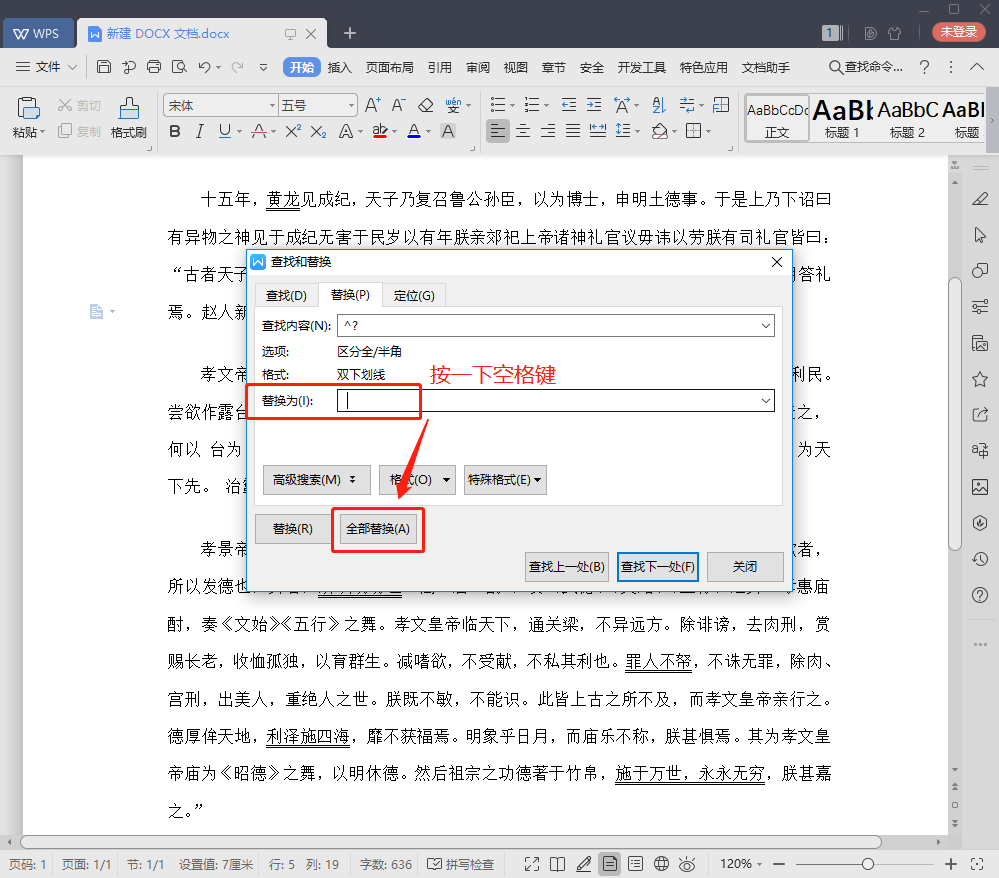Viewport: 999px width, 878px height.
Task: Increase font size with A+ icon
Action: (x=372, y=104)
